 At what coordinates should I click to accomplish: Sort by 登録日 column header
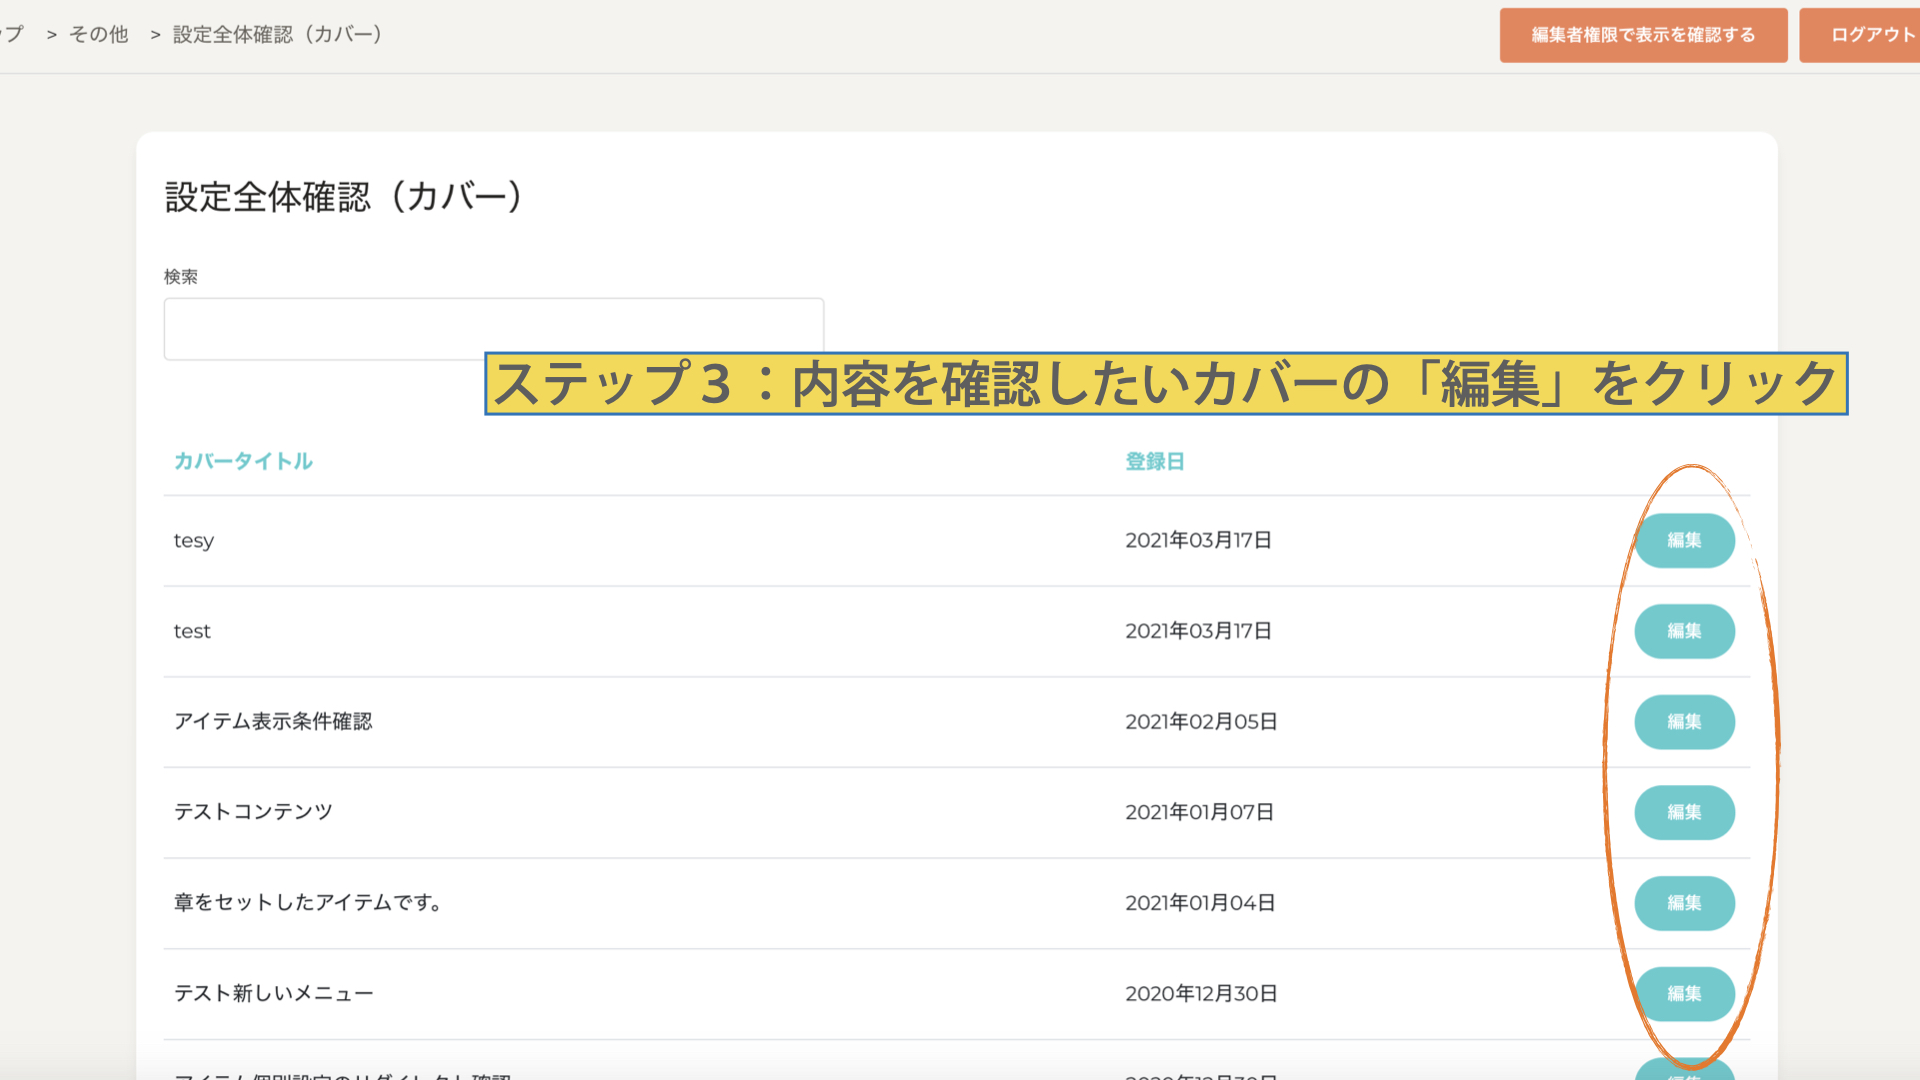(1154, 461)
